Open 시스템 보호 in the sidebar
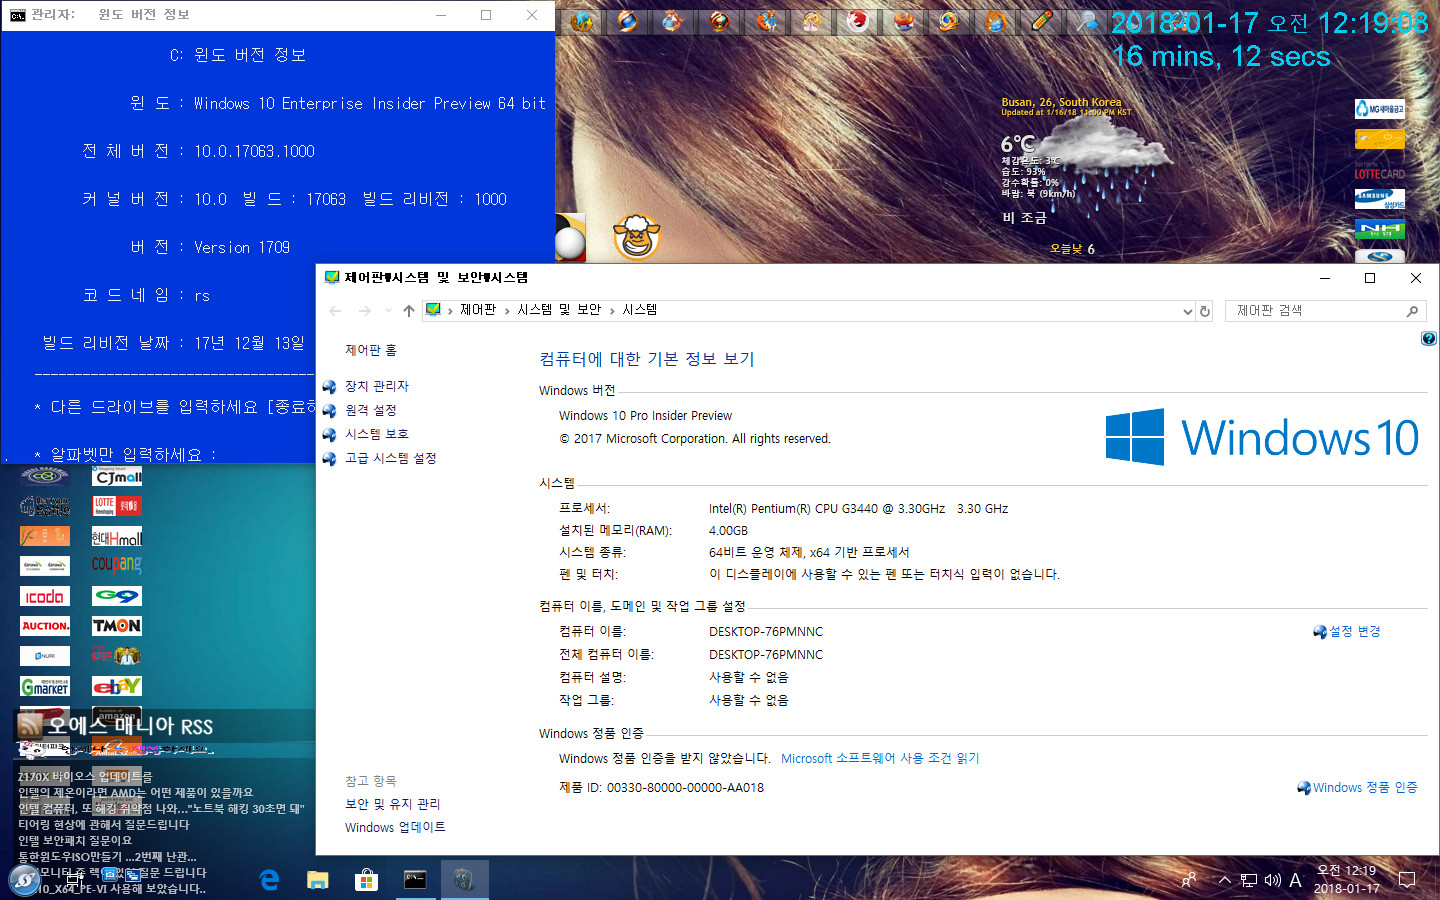Viewport: 1440px width, 900px height. (377, 434)
